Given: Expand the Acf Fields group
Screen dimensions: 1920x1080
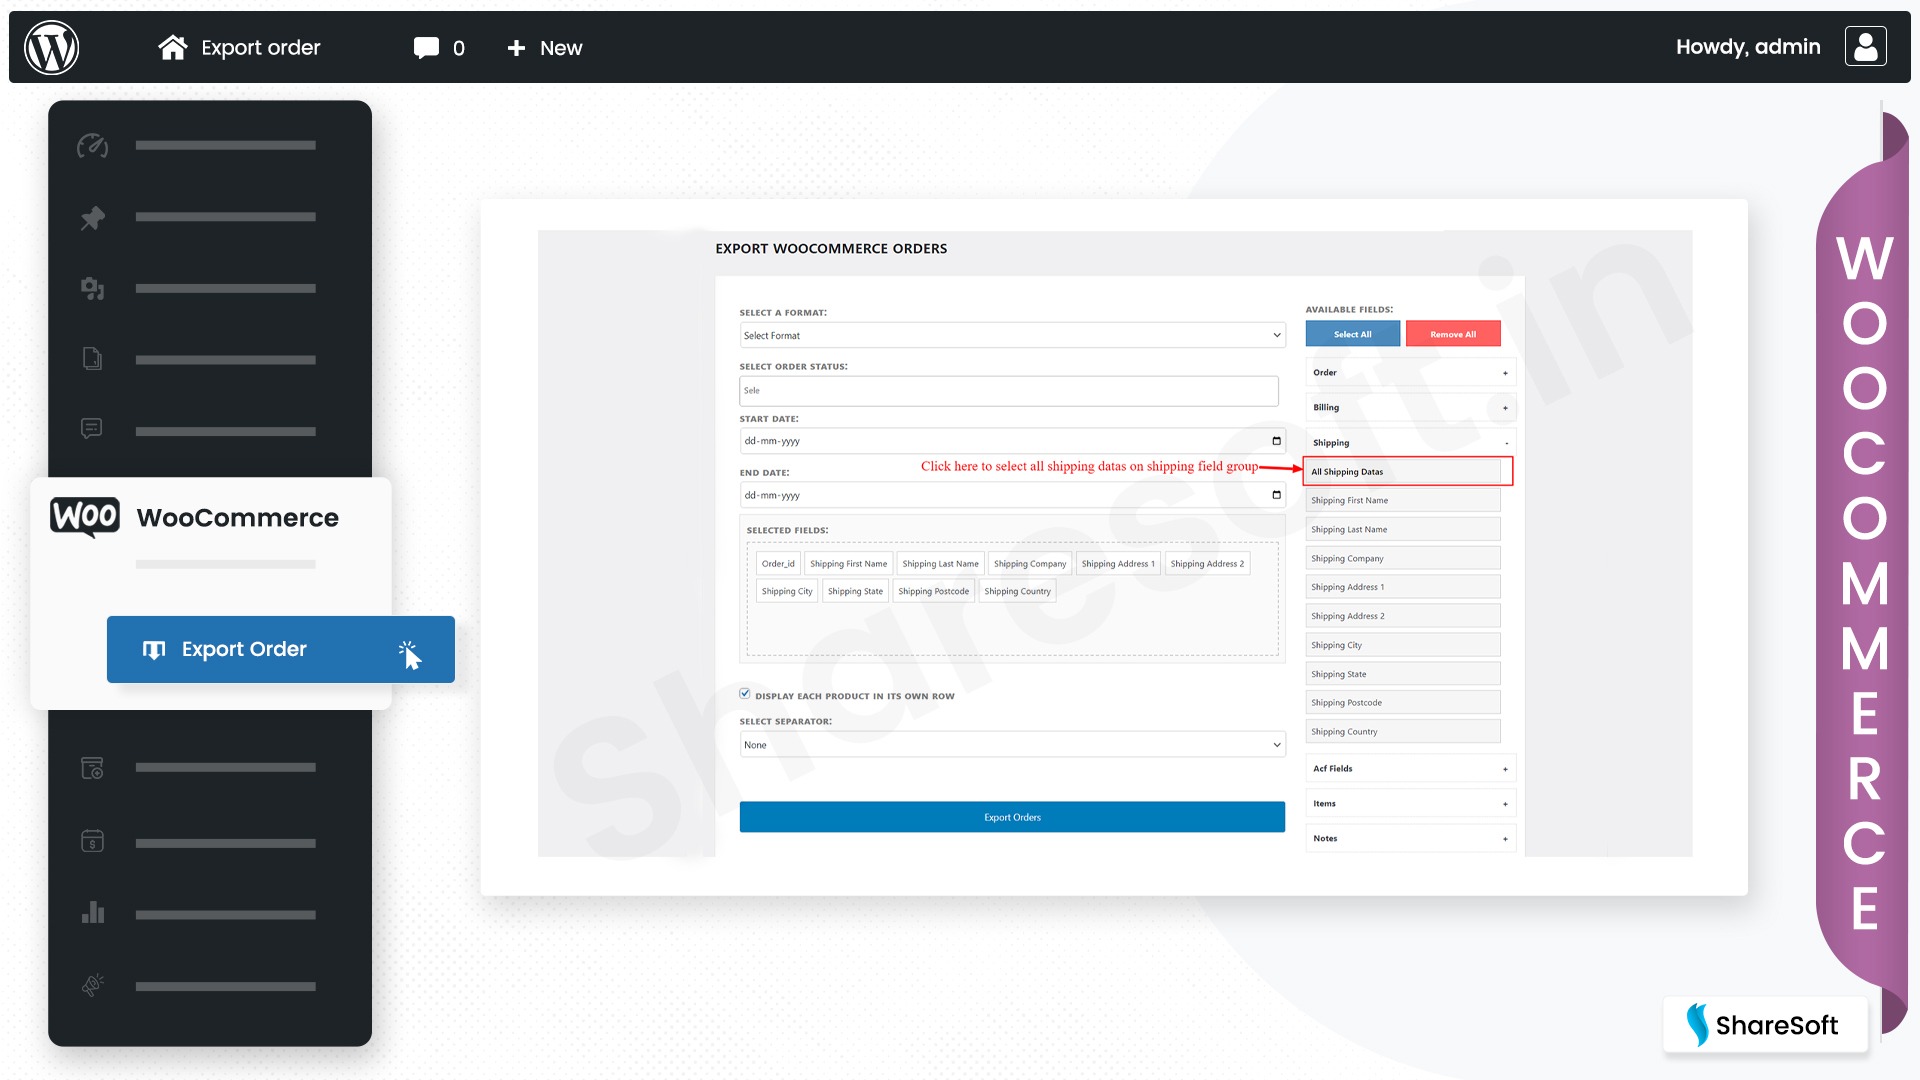Looking at the screenshot, I should coord(1410,768).
